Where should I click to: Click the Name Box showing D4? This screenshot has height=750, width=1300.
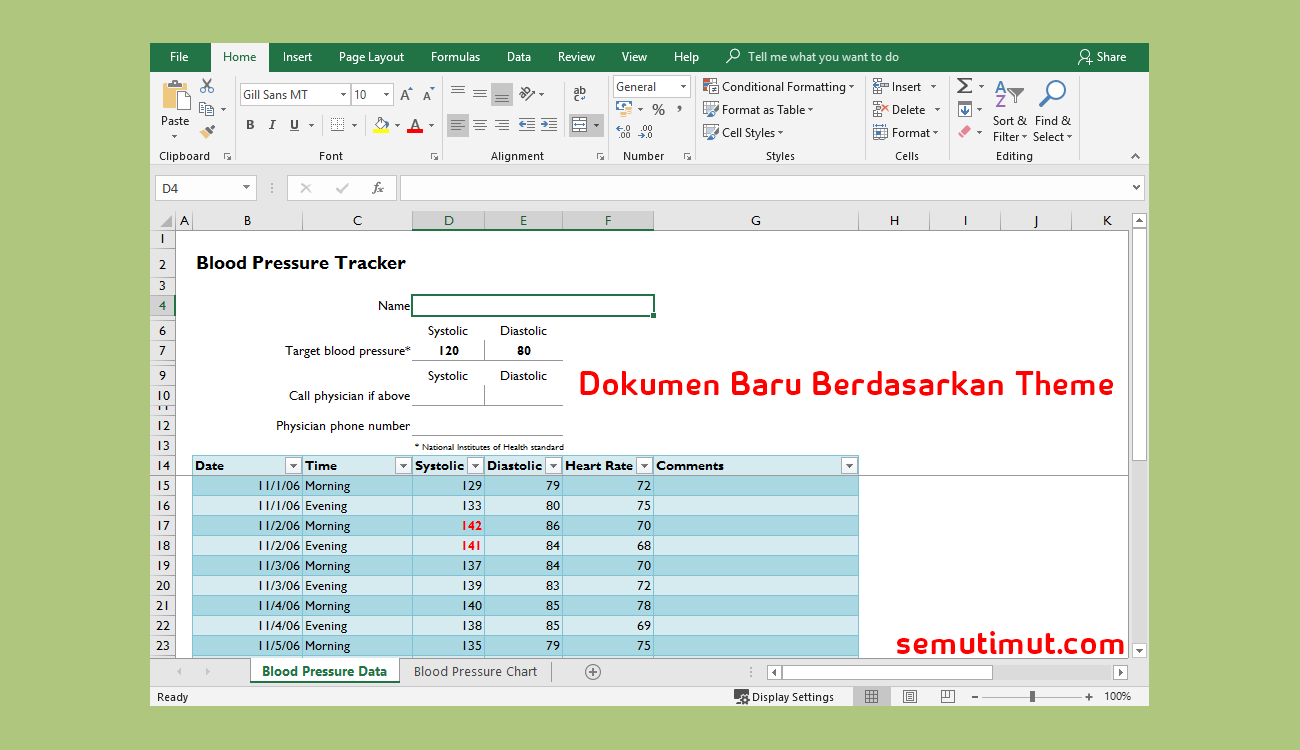pyautogui.click(x=198, y=188)
